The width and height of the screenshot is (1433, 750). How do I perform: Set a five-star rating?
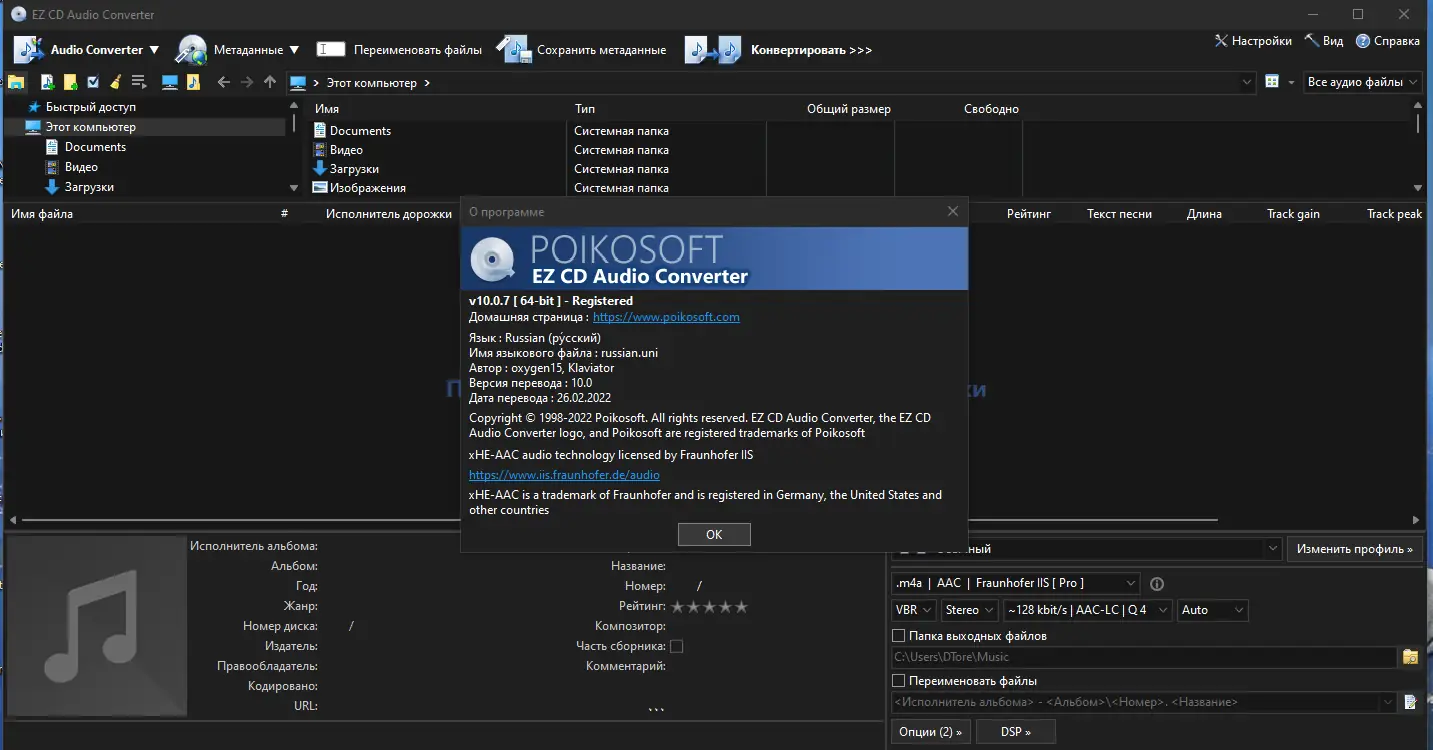[741, 606]
